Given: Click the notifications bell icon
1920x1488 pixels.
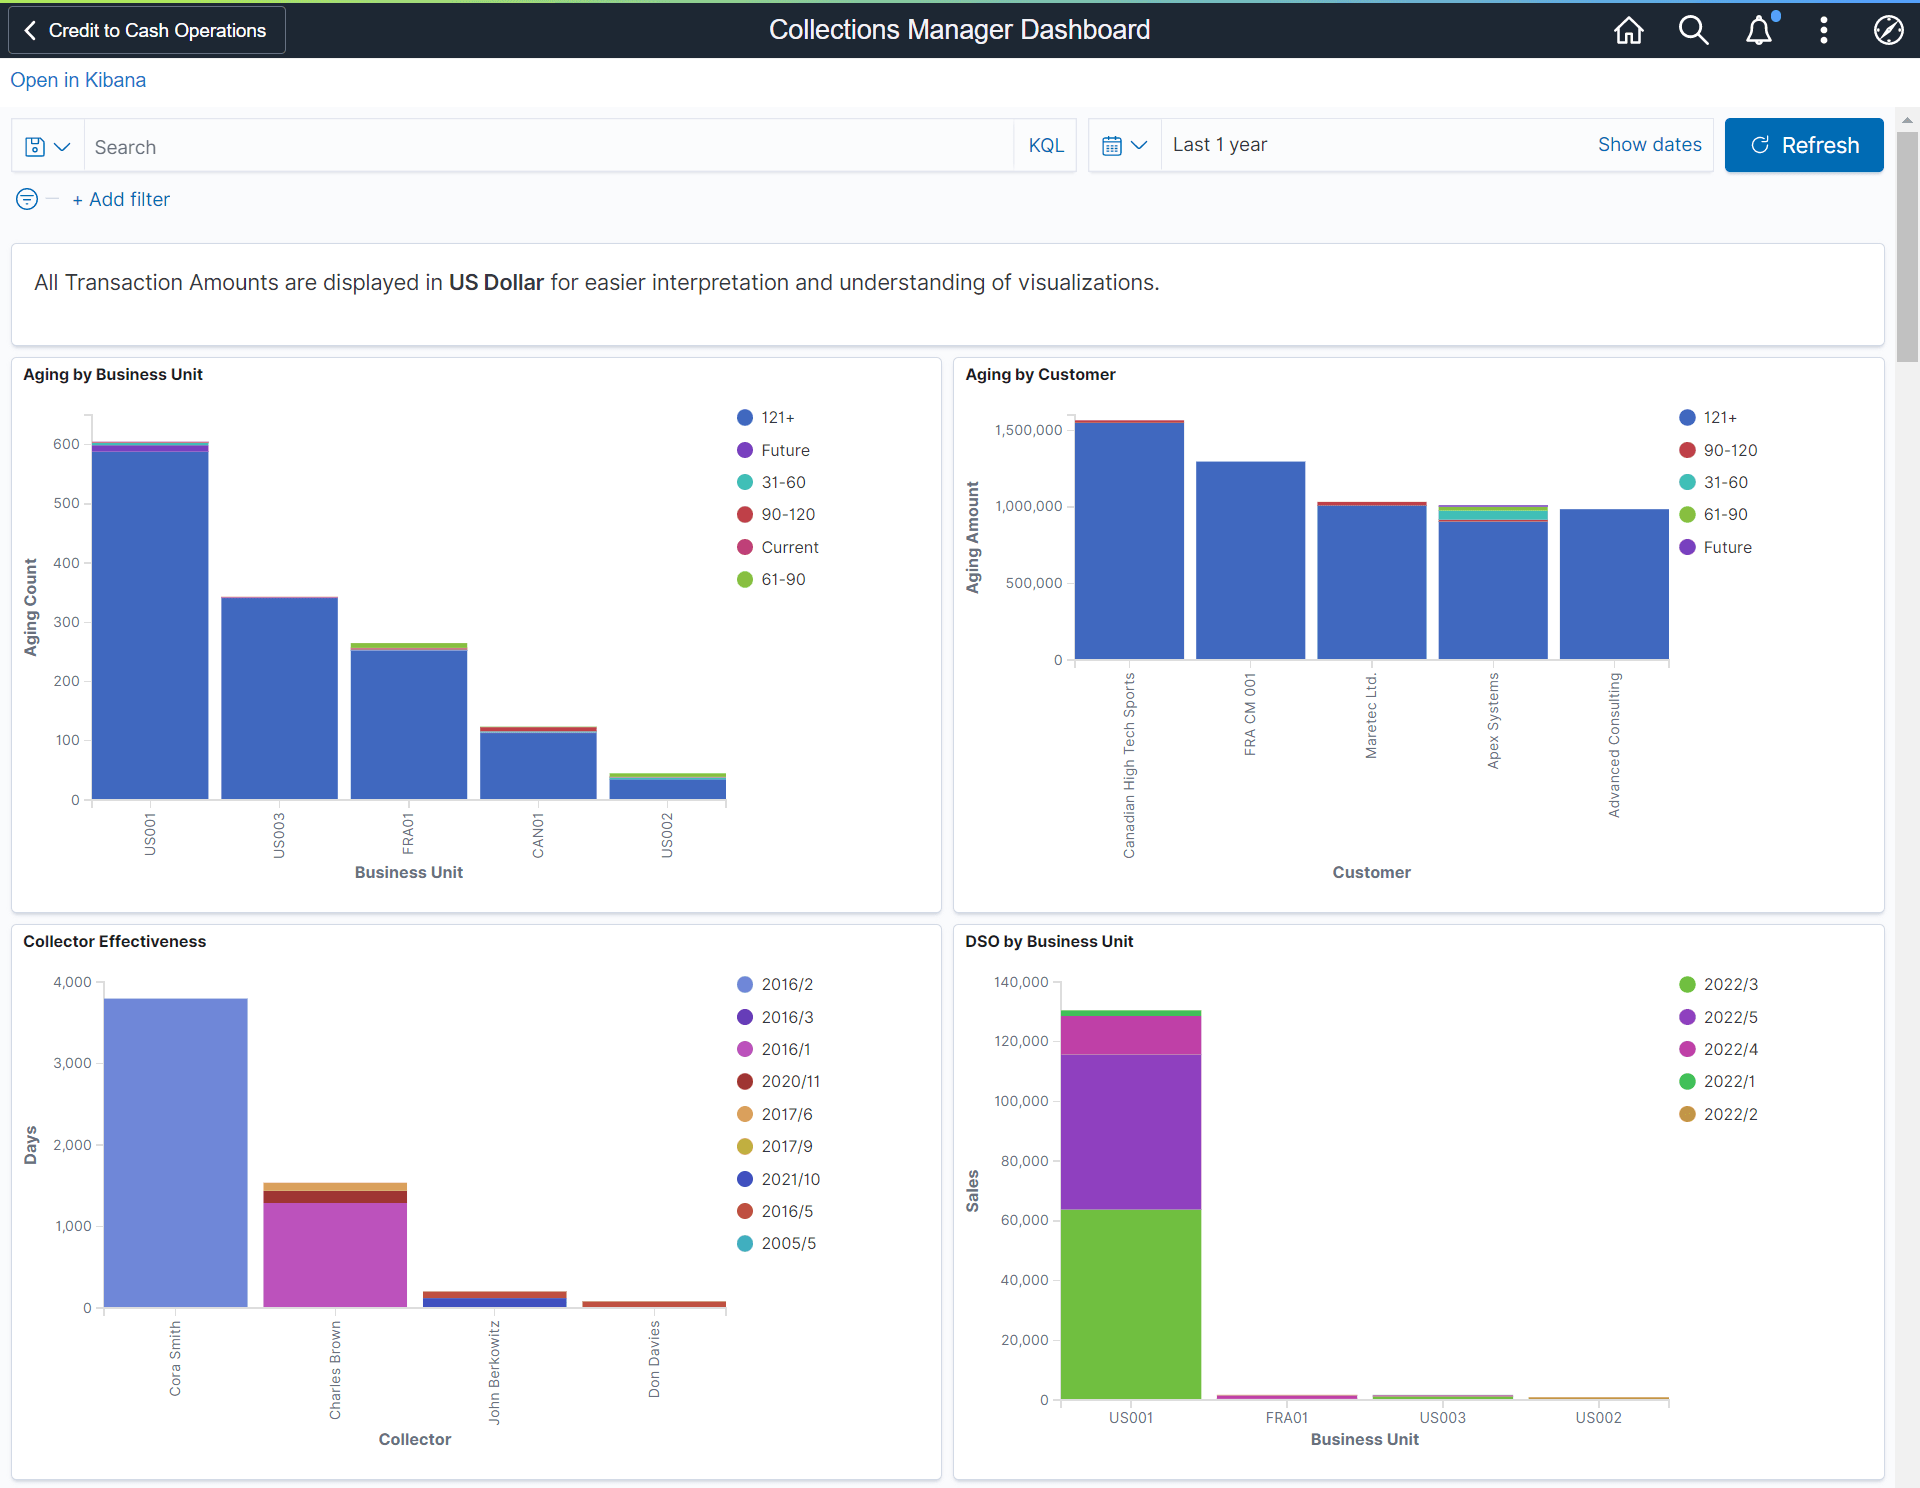Looking at the screenshot, I should click(x=1759, y=30).
